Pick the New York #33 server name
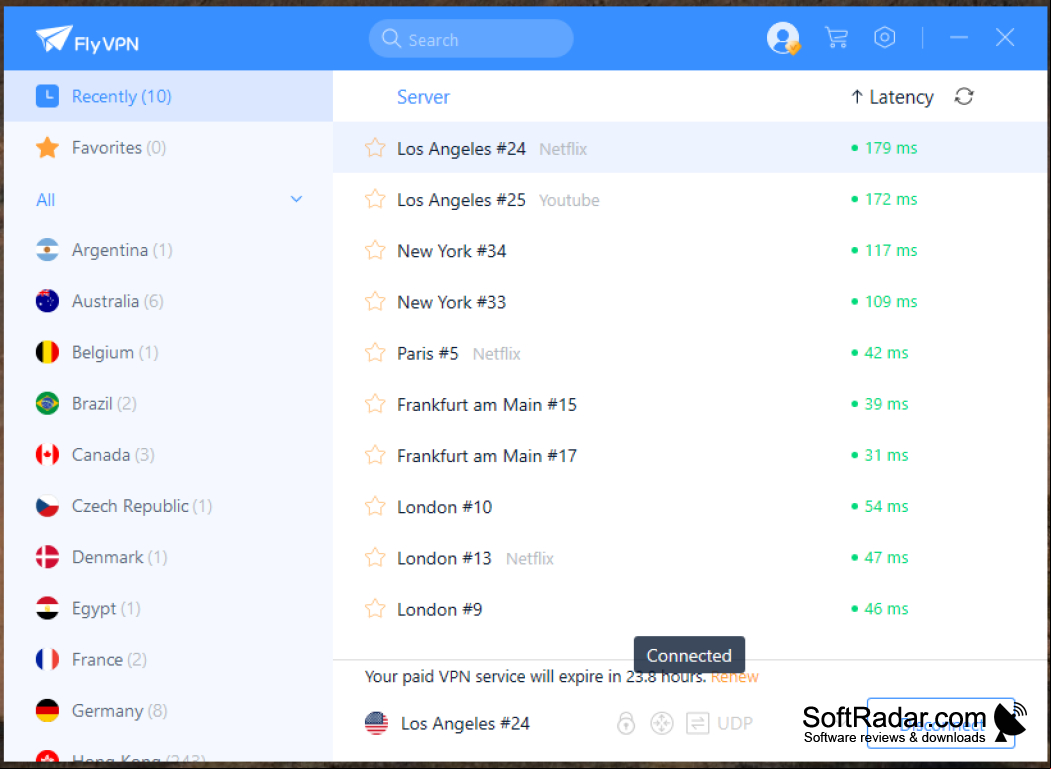 pos(452,302)
